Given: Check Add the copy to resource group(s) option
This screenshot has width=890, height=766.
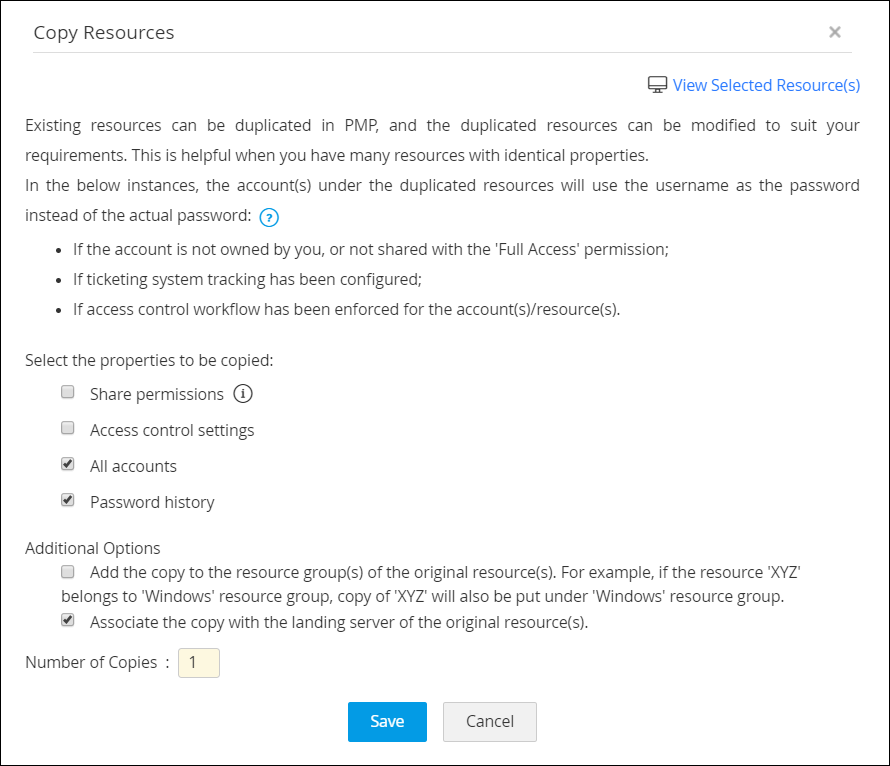Looking at the screenshot, I should [68, 572].
